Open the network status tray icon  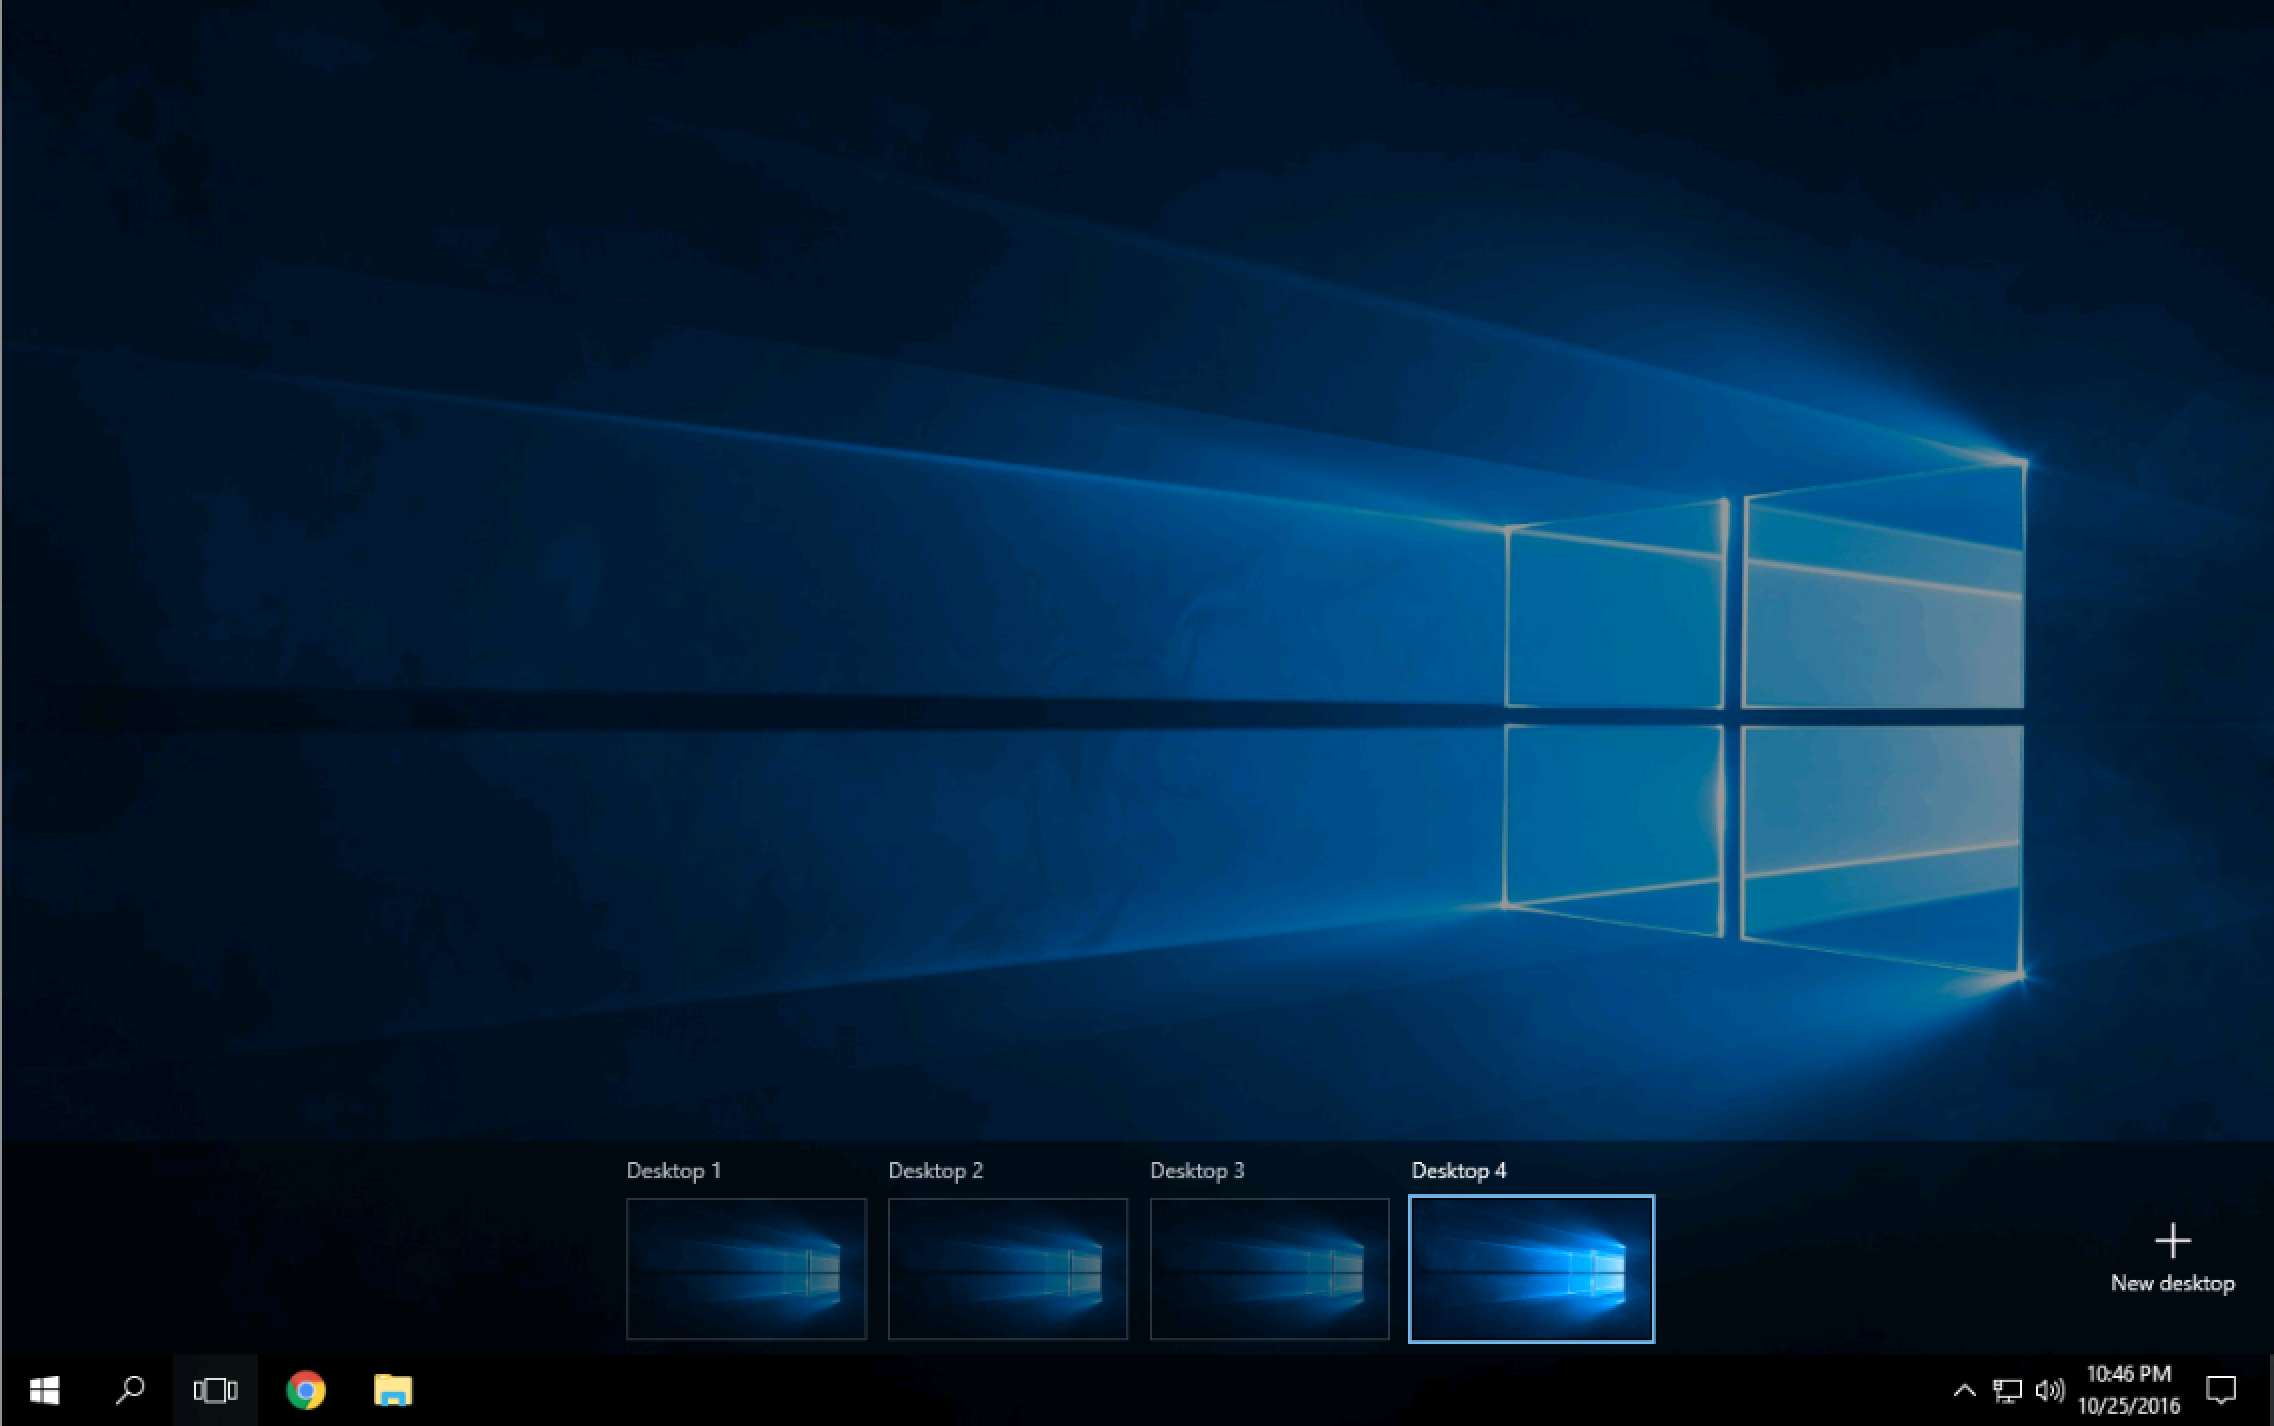[x=2007, y=1390]
